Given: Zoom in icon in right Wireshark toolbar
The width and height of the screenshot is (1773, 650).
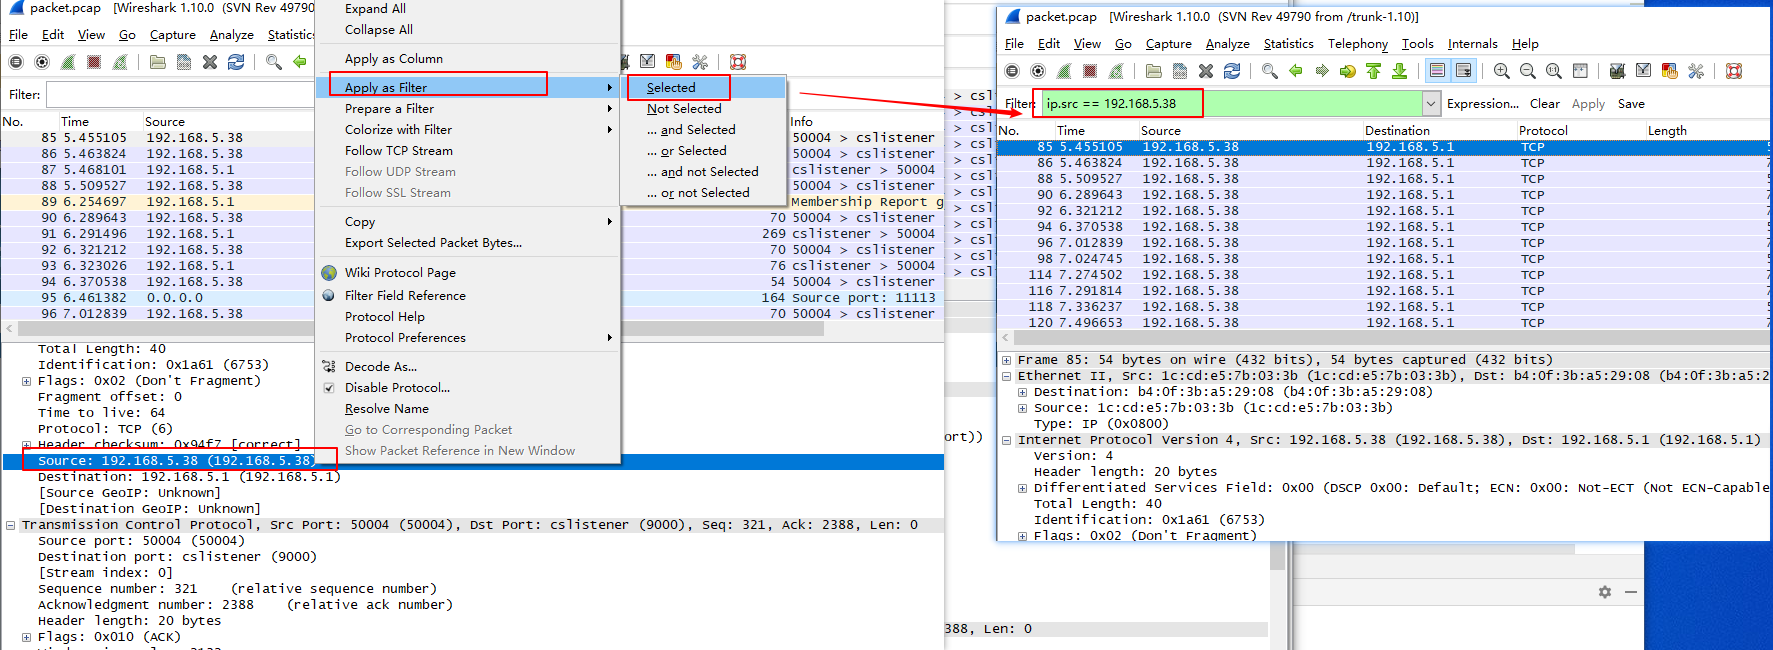Looking at the screenshot, I should click(1502, 71).
